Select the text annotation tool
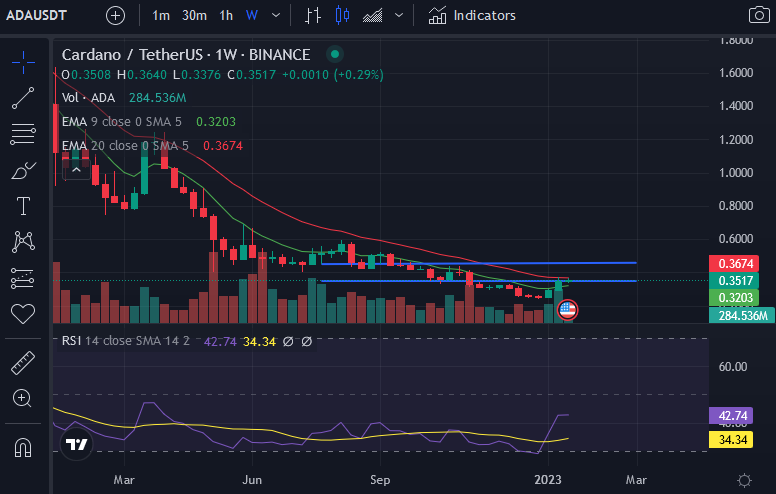The height and width of the screenshot is (494, 776). [x=23, y=206]
